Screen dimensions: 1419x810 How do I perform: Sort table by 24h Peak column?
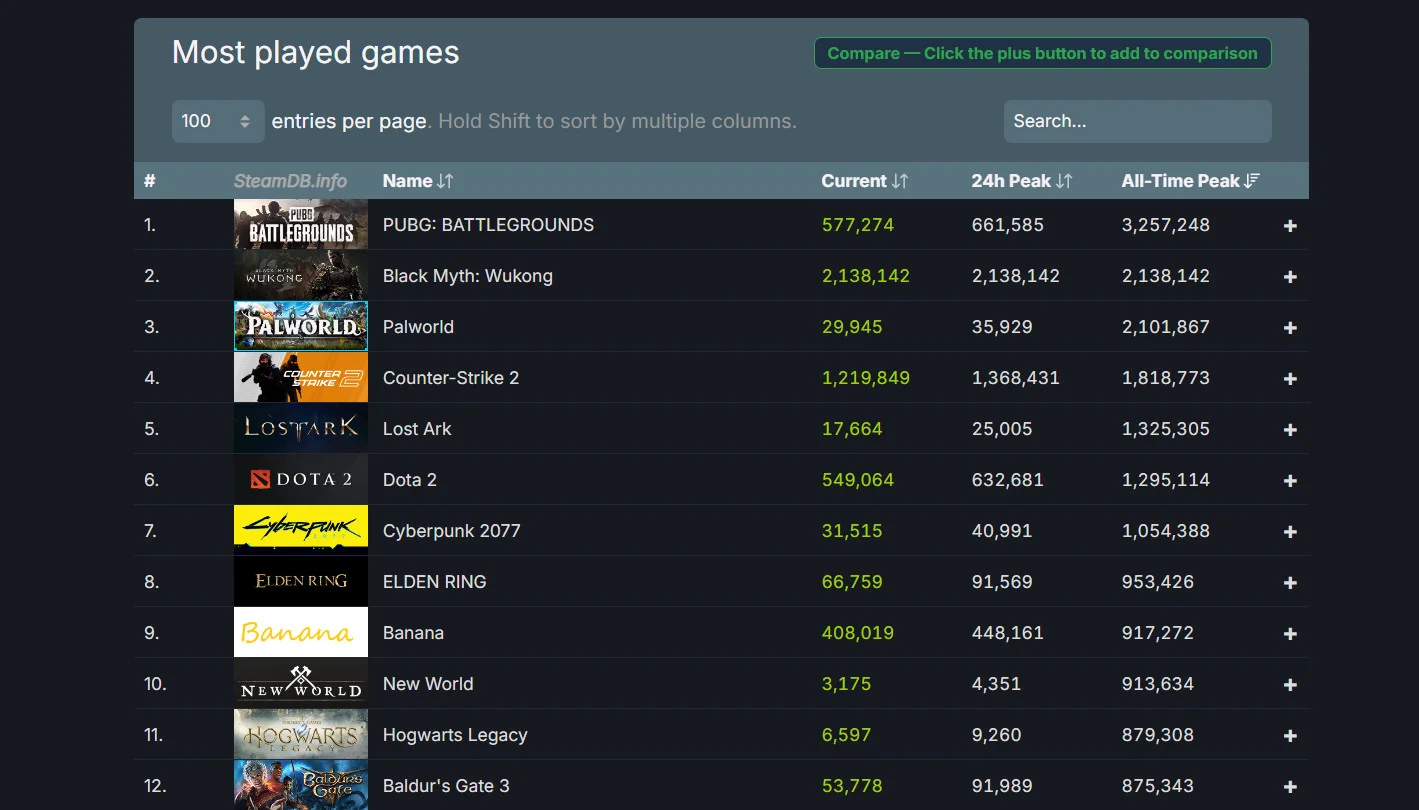tap(1021, 181)
